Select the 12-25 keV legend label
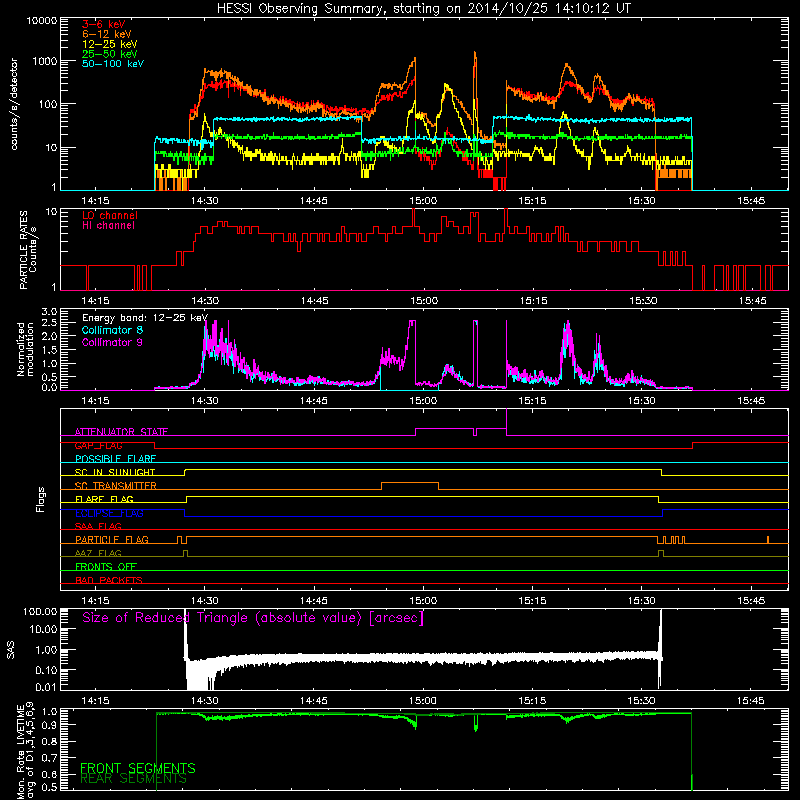The height and width of the screenshot is (800, 800). [110, 44]
